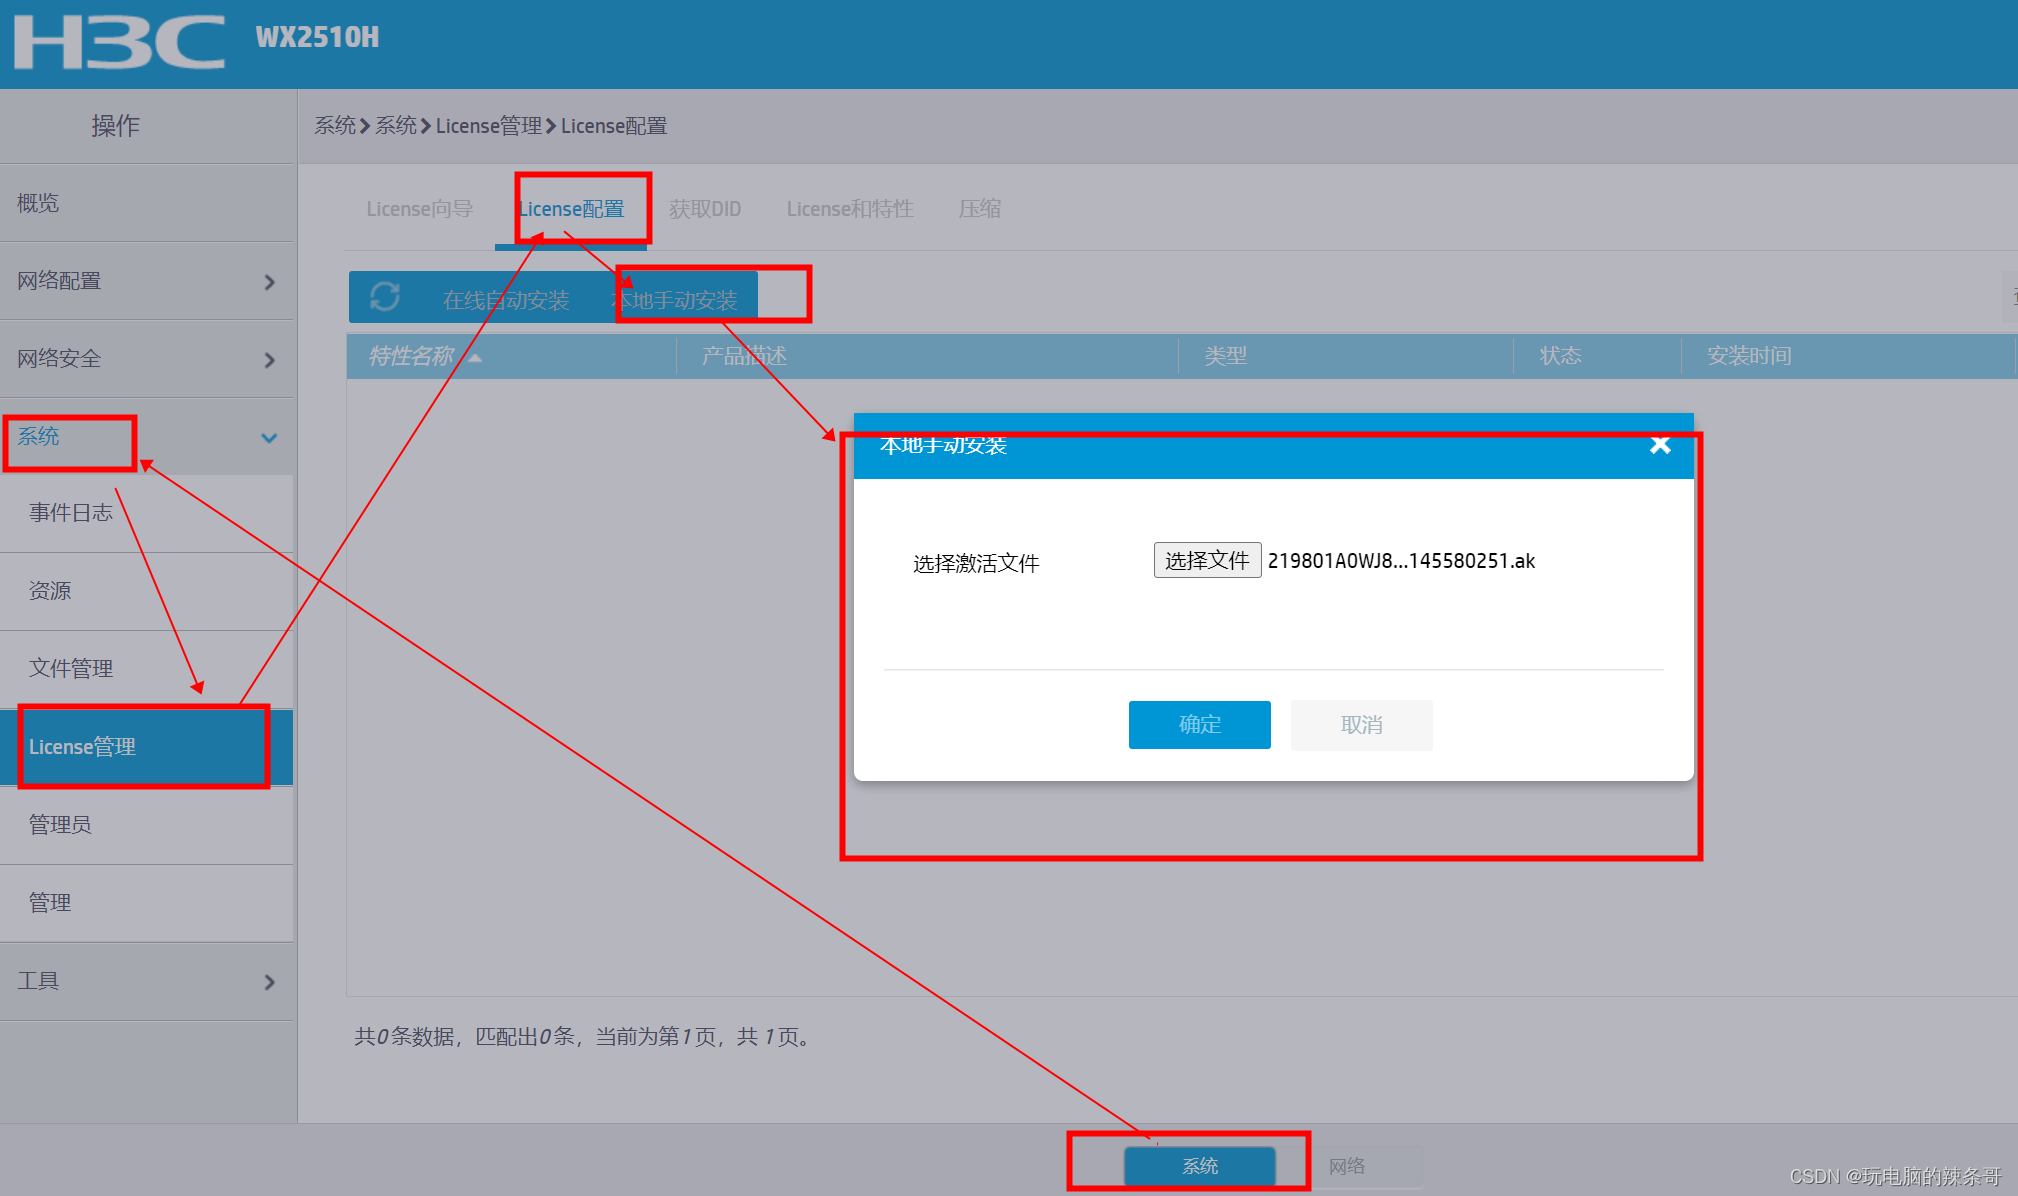Click 在线自动安装 button

(506, 299)
